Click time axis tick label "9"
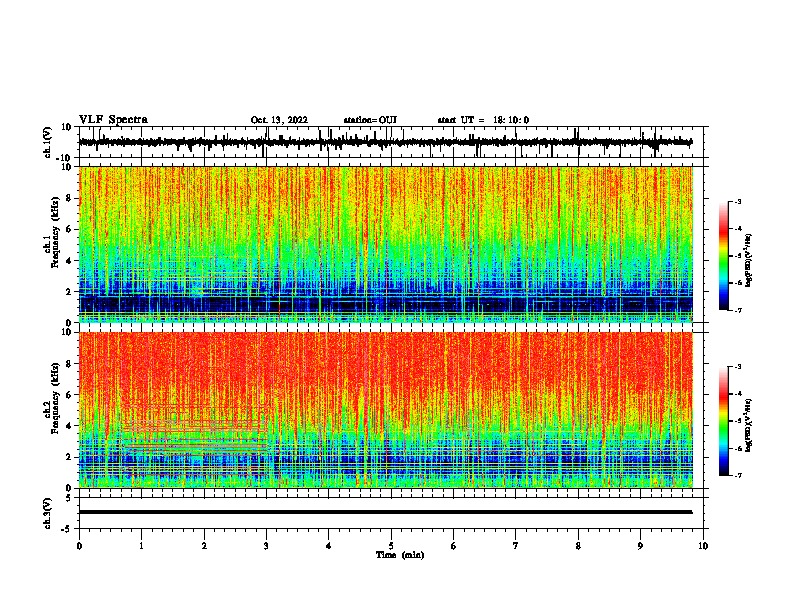This screenshot has width=792, height=612. [x=640, y=546]
